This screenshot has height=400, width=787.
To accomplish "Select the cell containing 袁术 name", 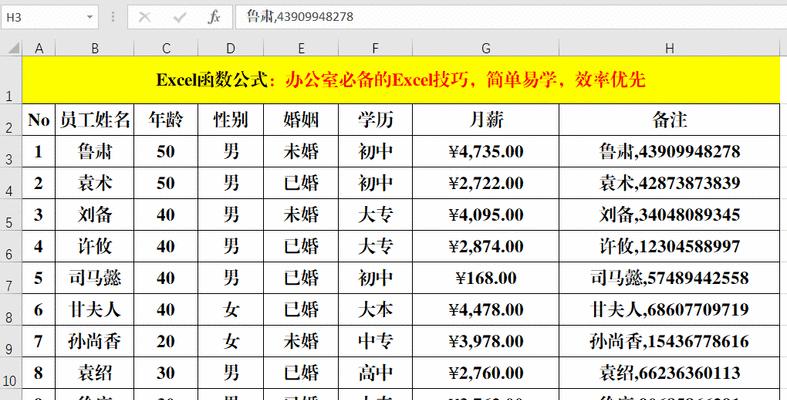I will 94,183.
